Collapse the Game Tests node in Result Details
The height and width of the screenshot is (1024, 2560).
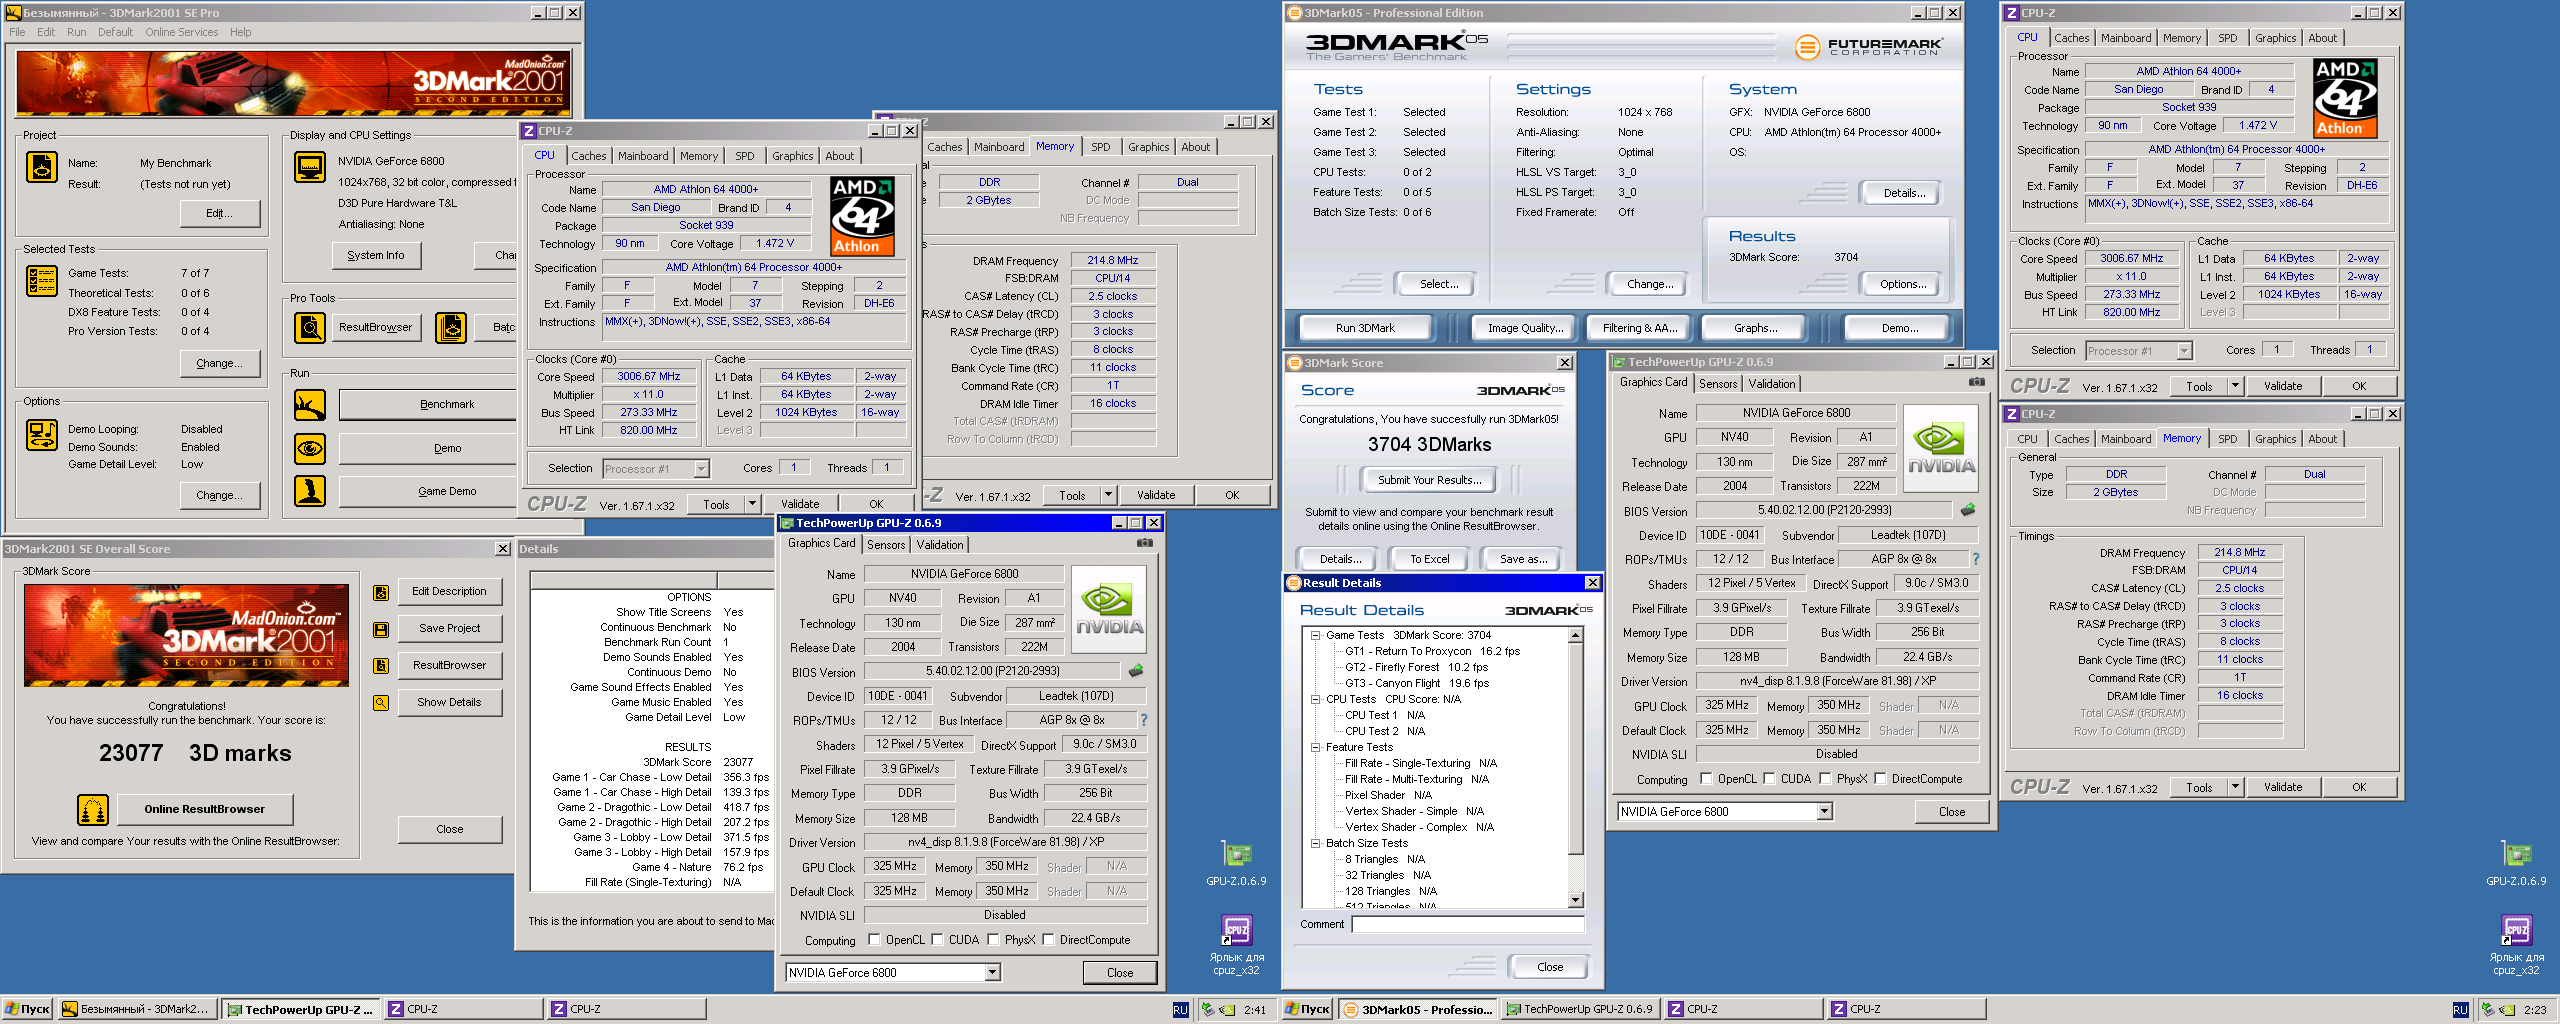pos(1315,635)
